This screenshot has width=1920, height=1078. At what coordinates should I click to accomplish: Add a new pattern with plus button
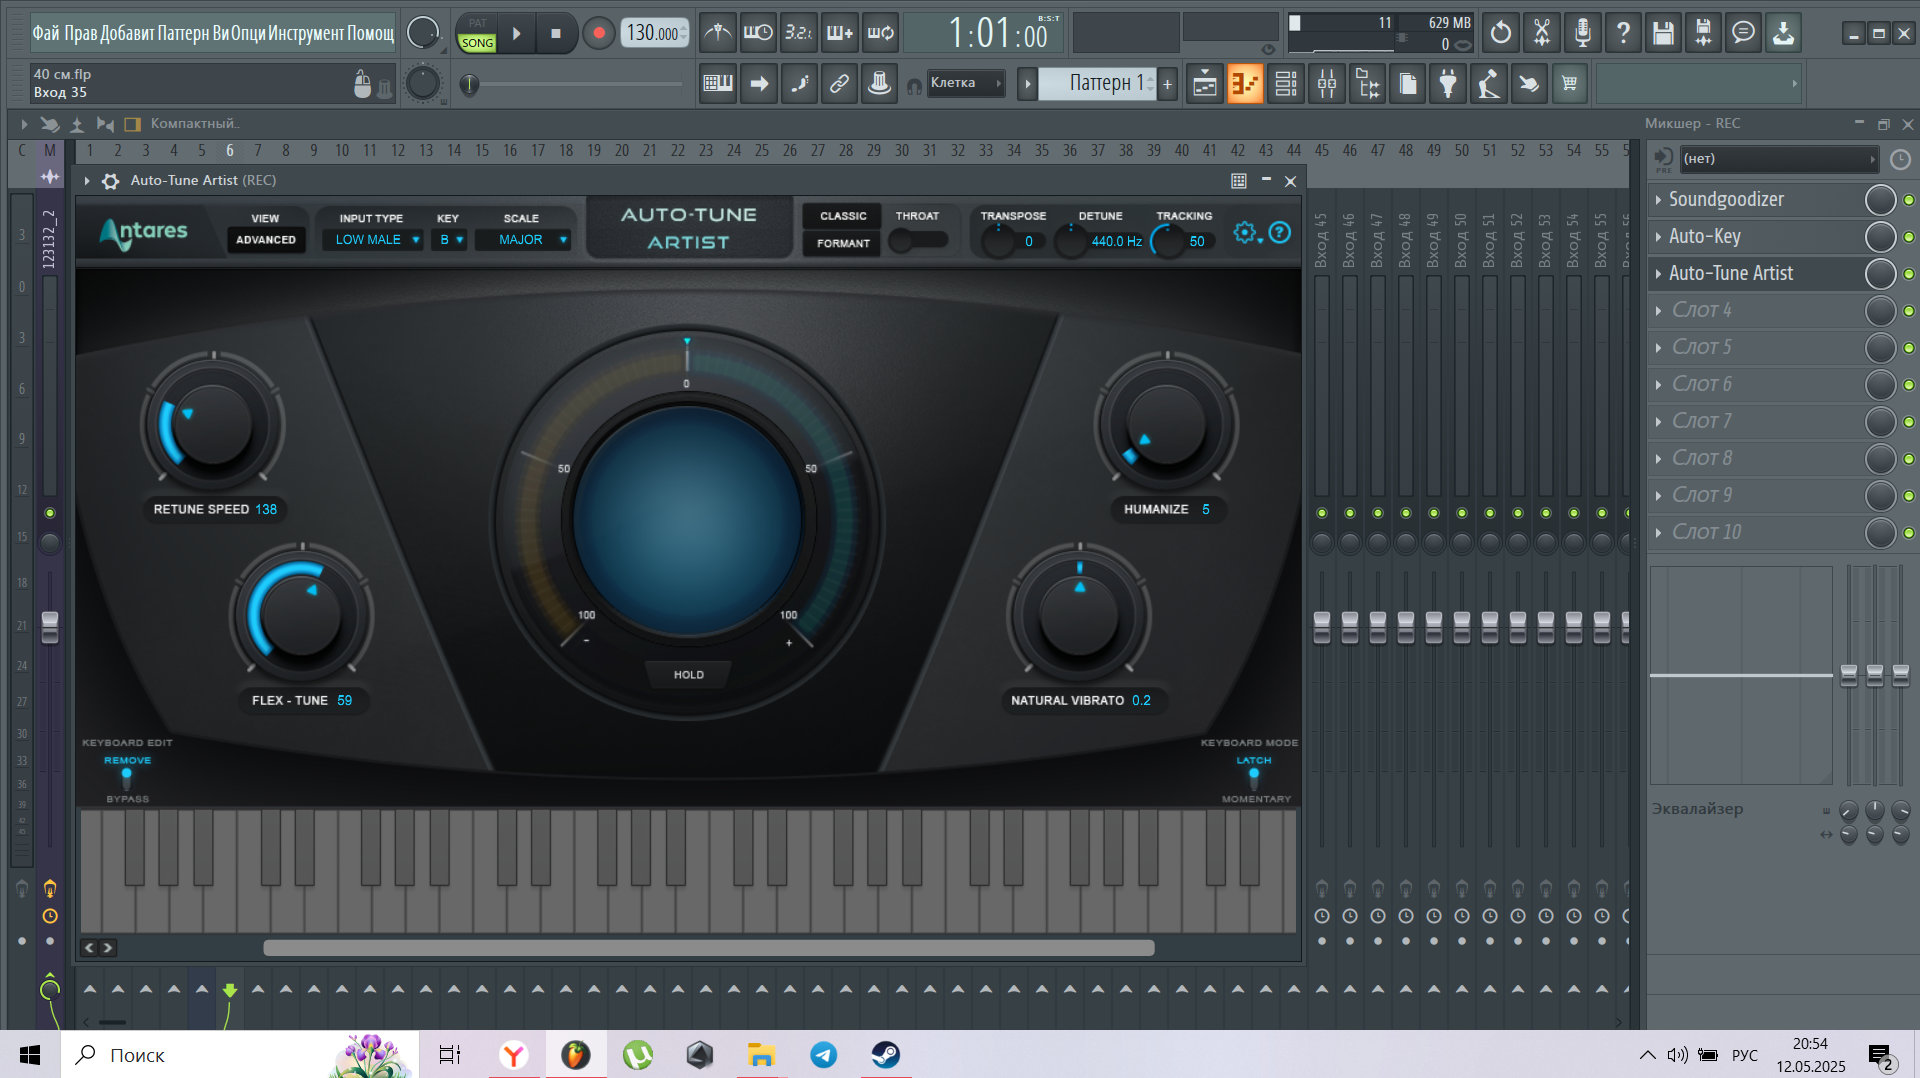[x=1167, y=84]
